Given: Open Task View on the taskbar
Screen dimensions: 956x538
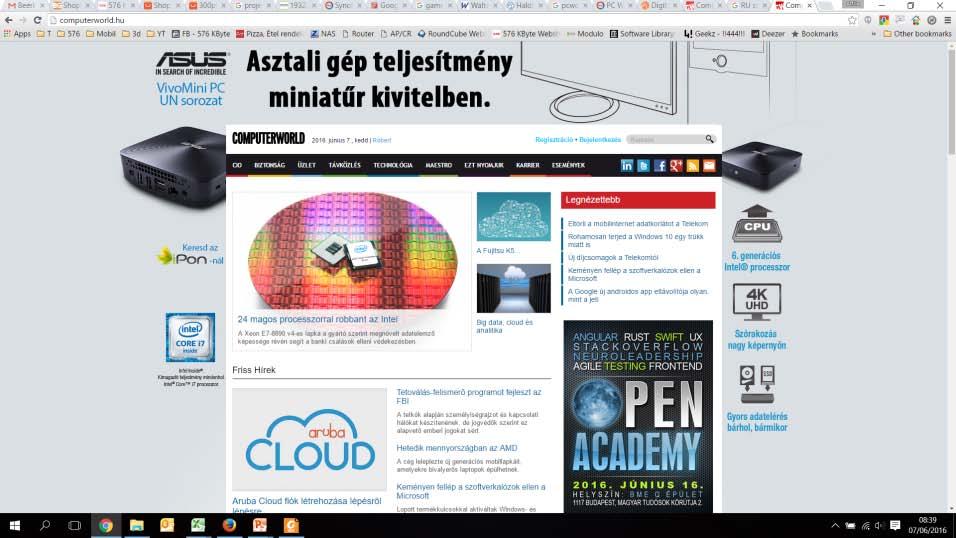Looking at the screenshot, I should 74,525.
